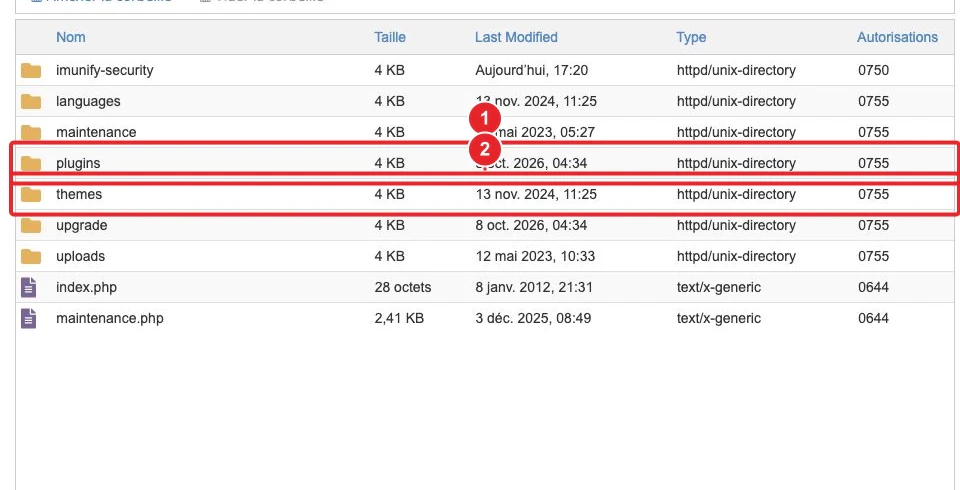Select the index.php file name
This screenshot has height=490, width=960.
click(86, 287)
